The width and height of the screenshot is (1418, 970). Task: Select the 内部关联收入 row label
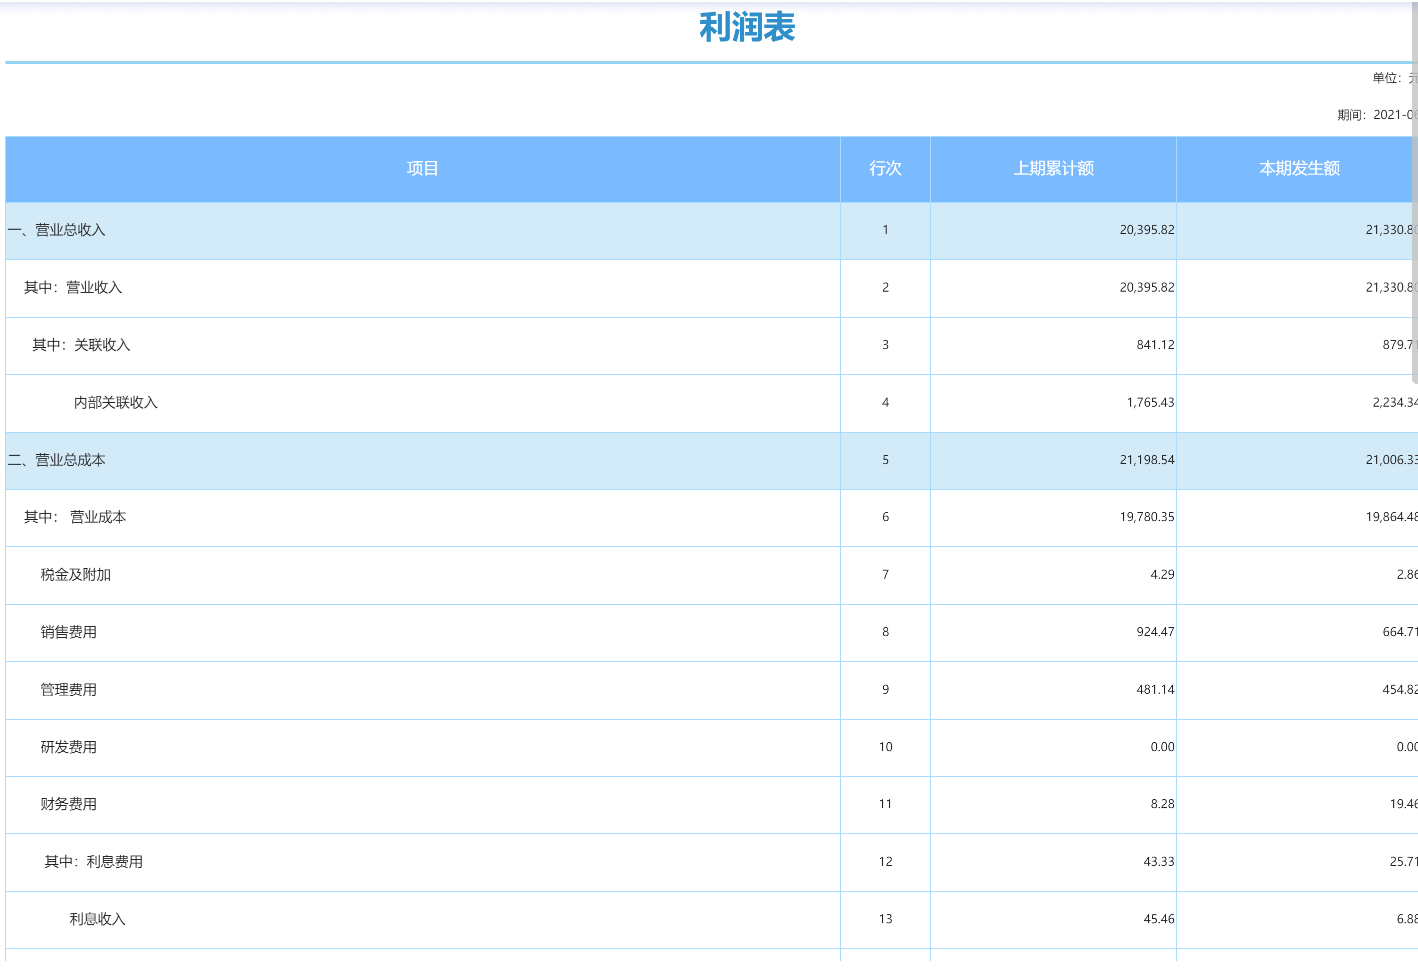point(116,403)
